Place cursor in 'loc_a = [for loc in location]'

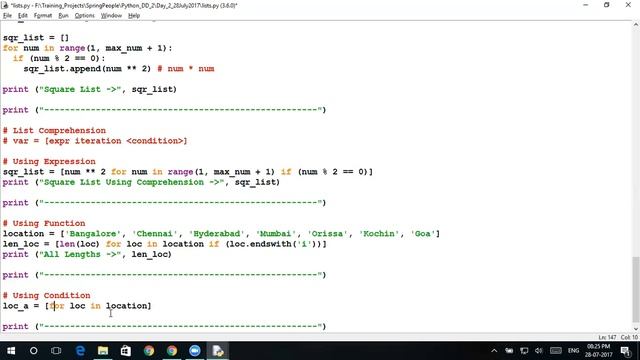click(77, 306)
